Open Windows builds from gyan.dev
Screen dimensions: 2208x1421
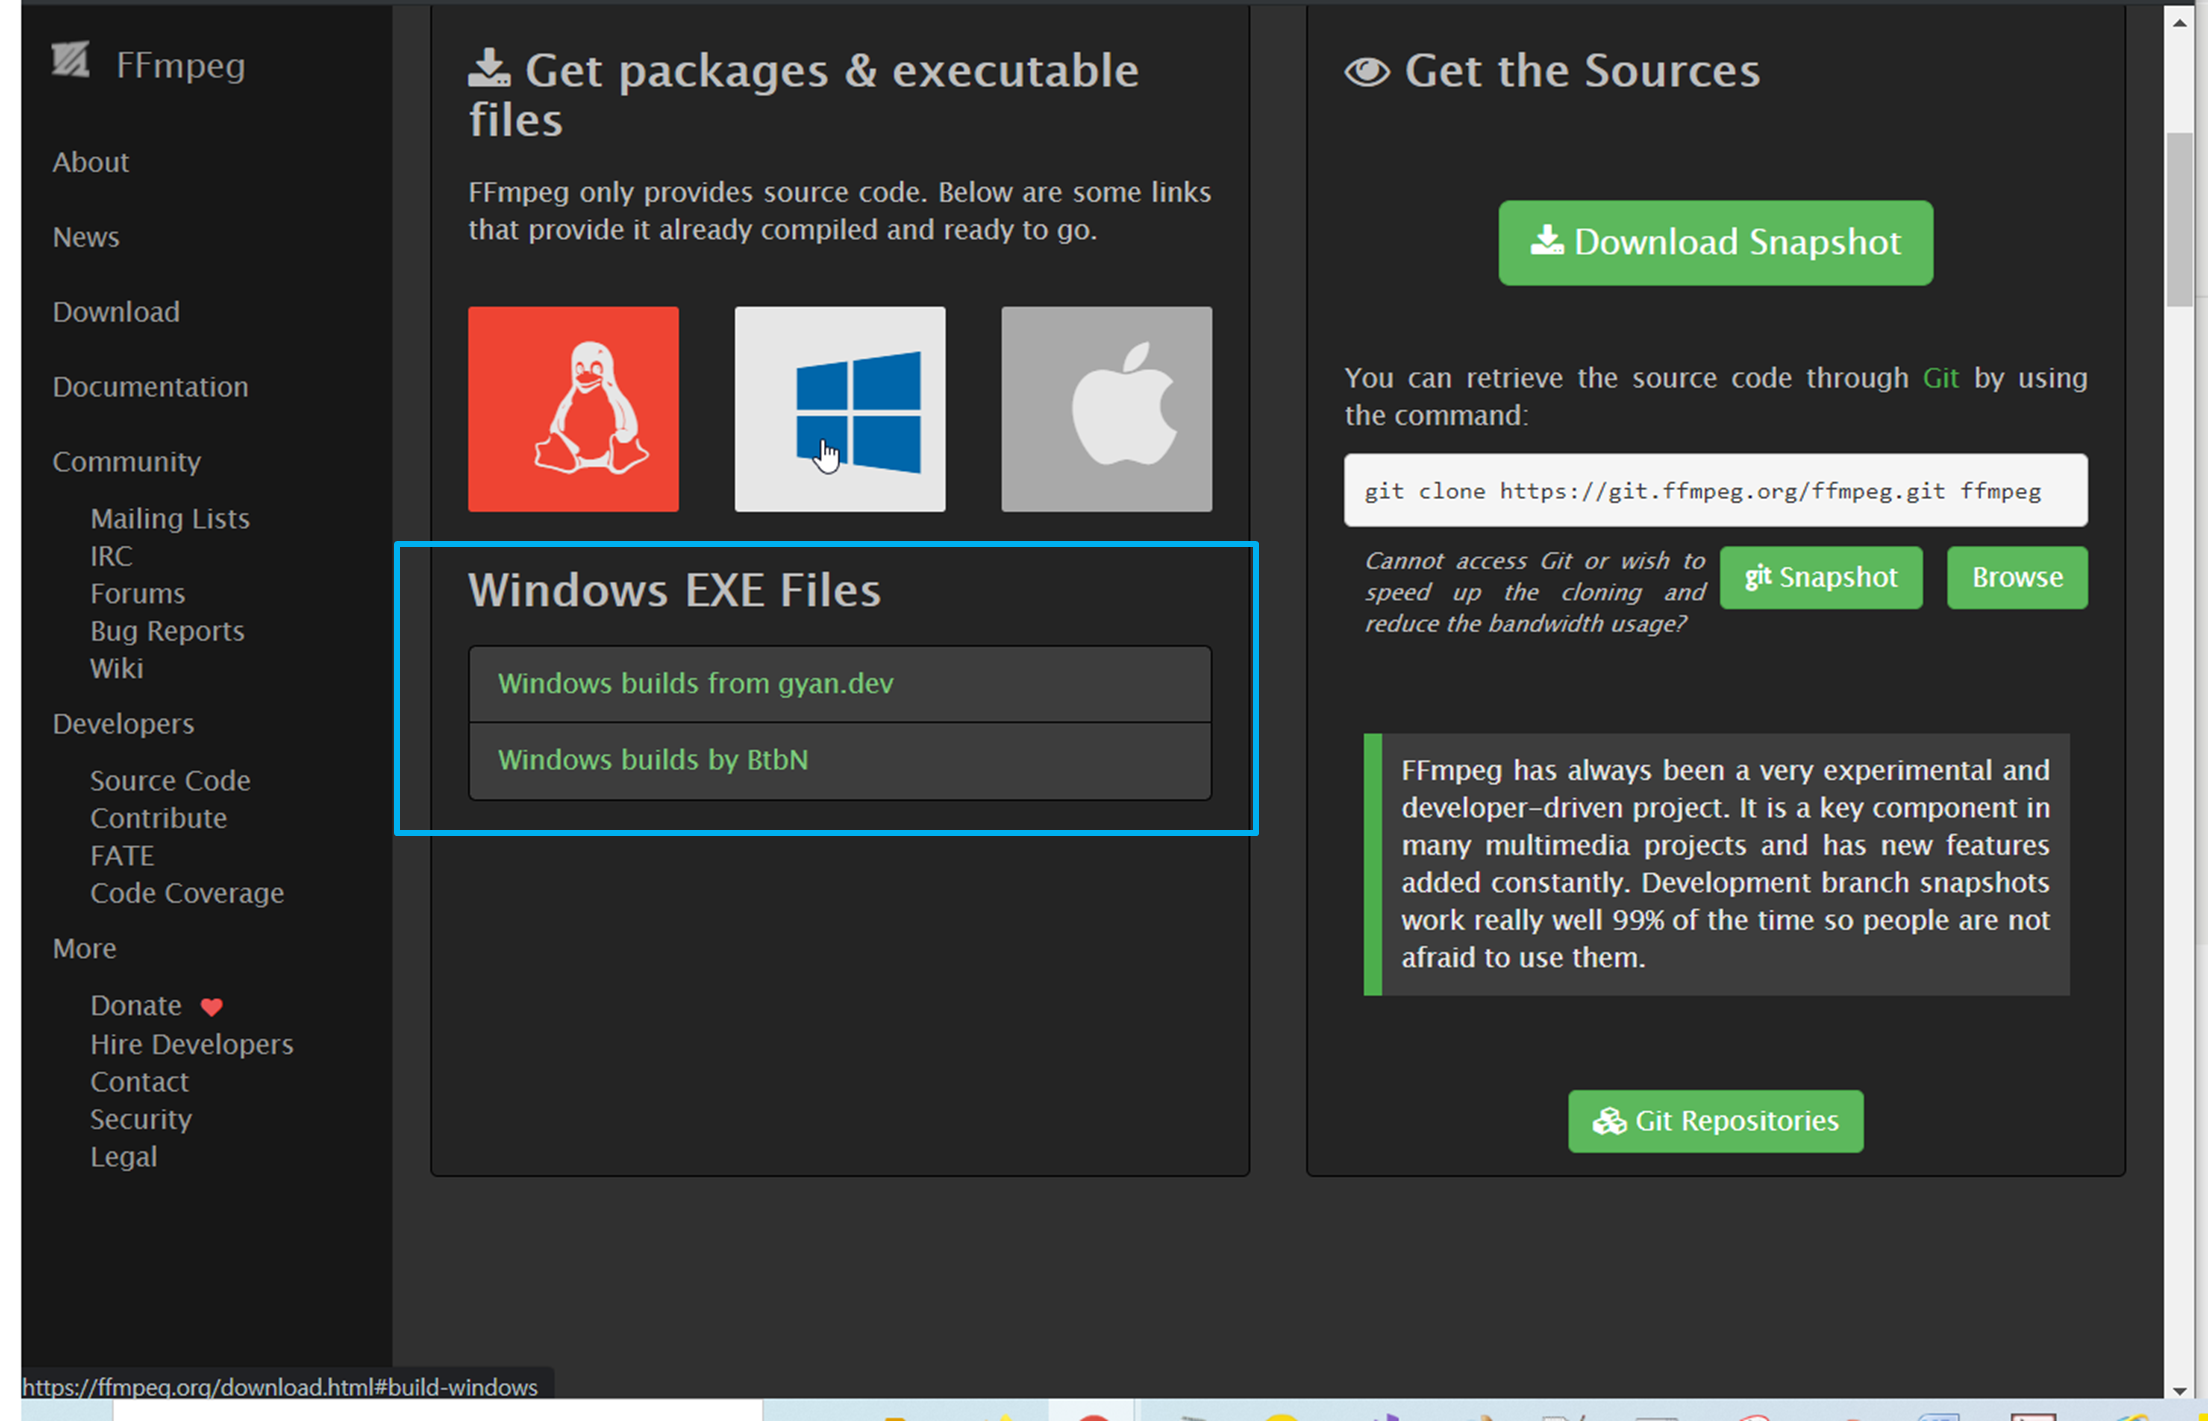pos(695,684)
